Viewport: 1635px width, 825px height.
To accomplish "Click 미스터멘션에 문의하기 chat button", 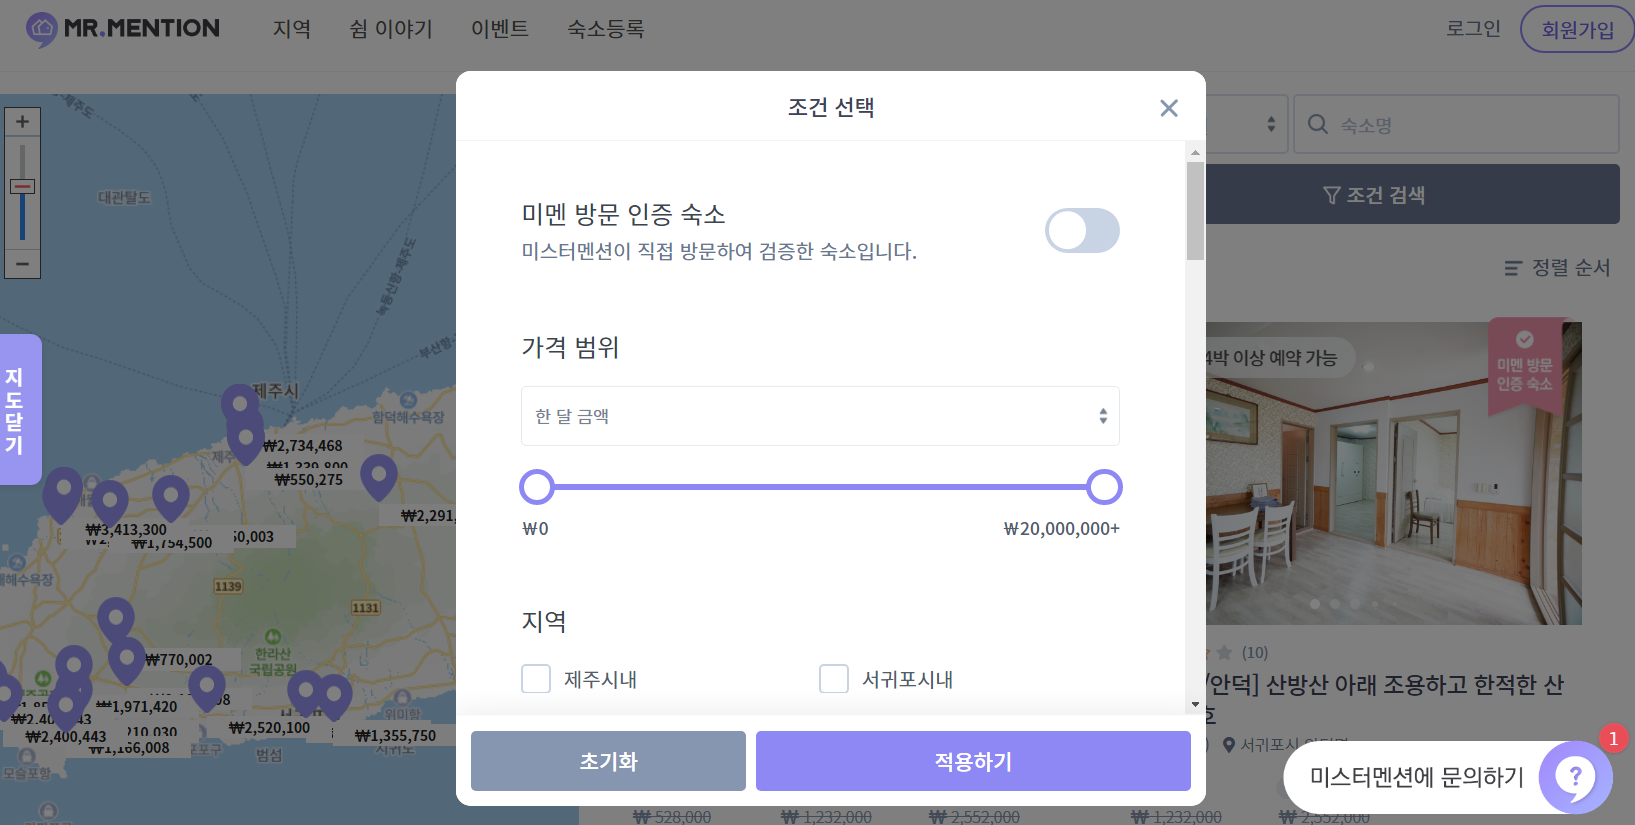I will tap(1447, 777).
